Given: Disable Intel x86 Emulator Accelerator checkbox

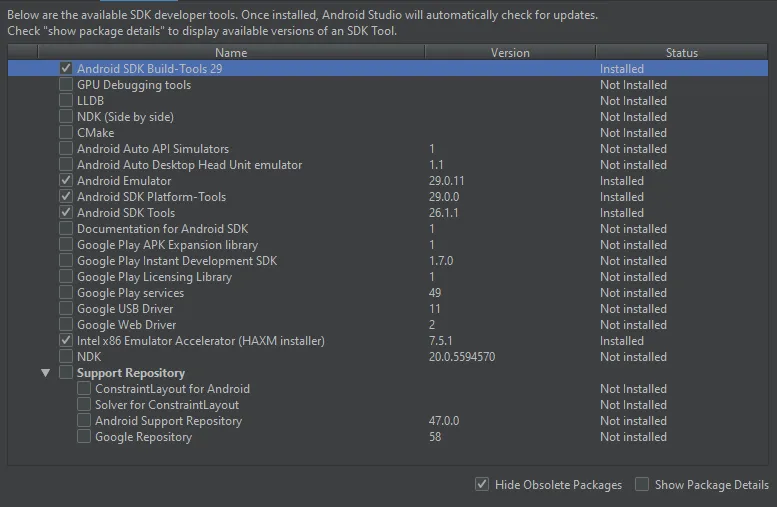Looking at the screenshot, I should (x=66, y=341).
